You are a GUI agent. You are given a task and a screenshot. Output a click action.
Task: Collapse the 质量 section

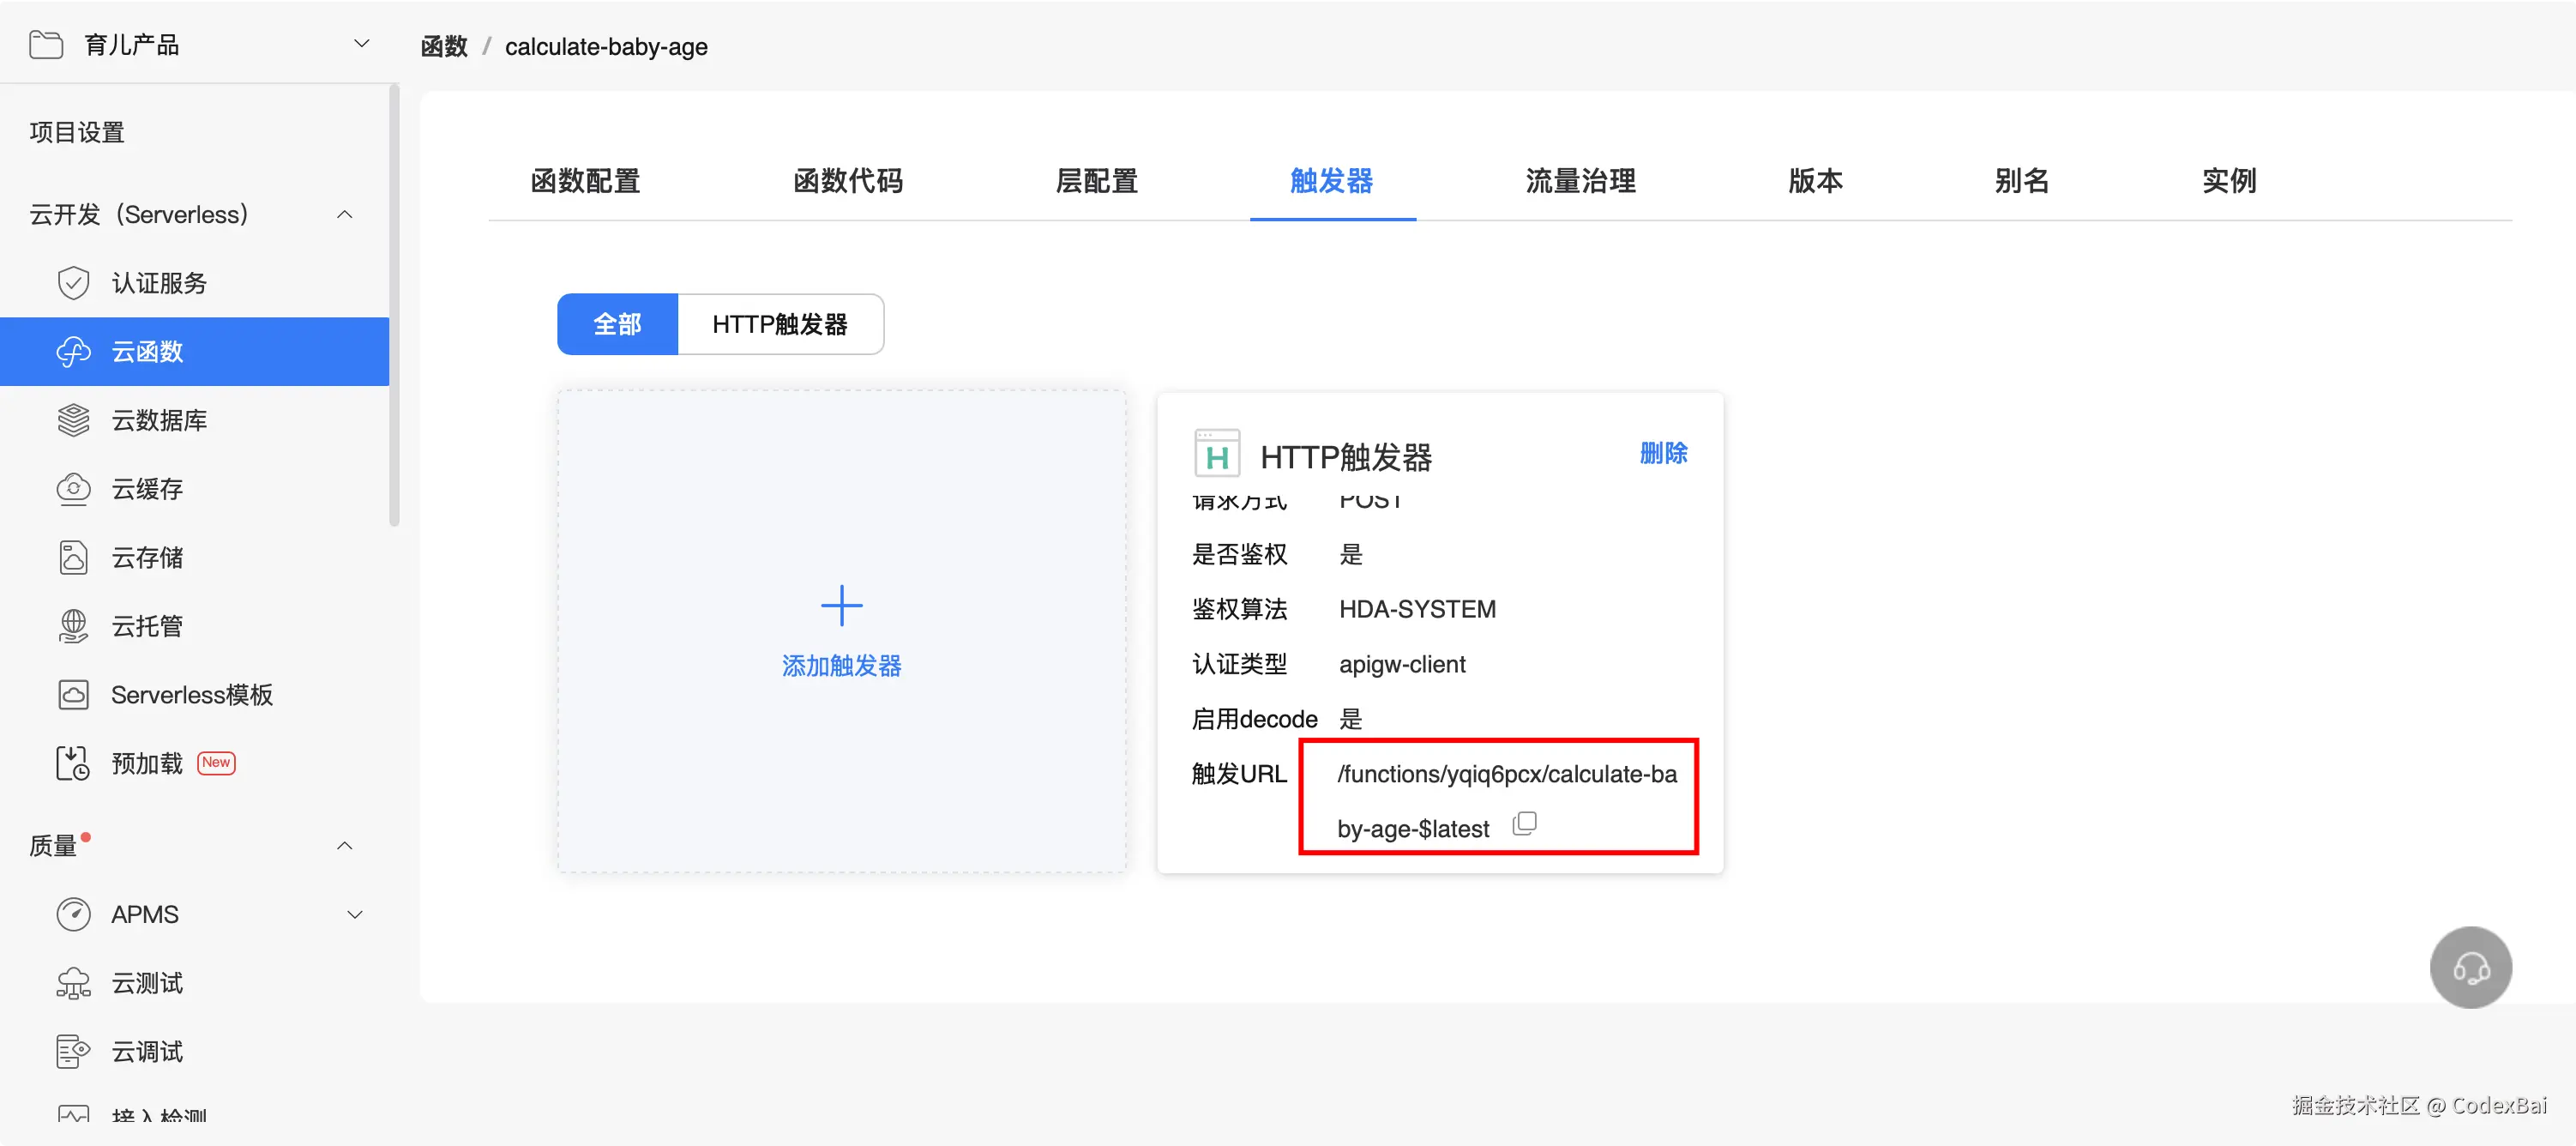click(x=345, y=846)
